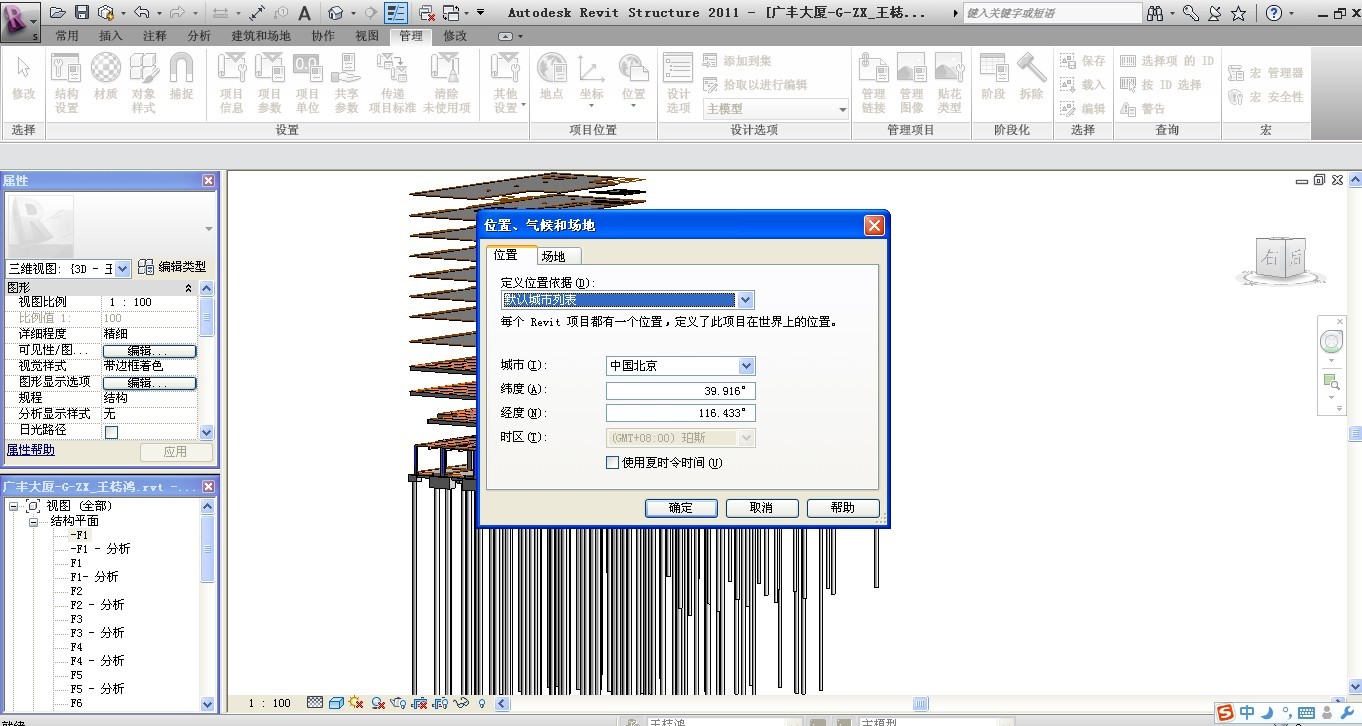Click the visual style cube icon in view bar
The image size is (1362, 726).
click(336, 703)
